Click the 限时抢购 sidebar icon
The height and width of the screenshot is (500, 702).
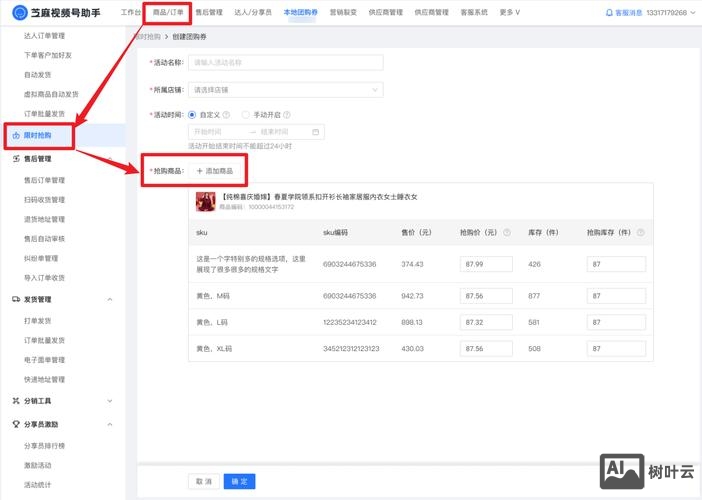tap(16, 135)
